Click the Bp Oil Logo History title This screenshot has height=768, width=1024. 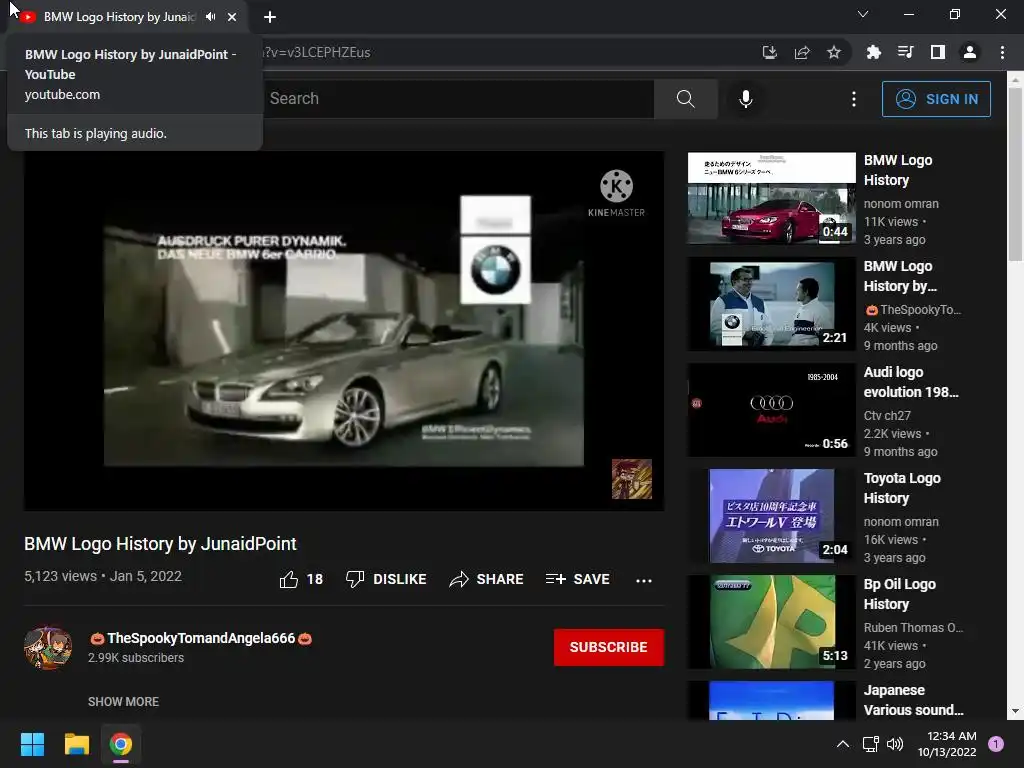click(899, 594)
